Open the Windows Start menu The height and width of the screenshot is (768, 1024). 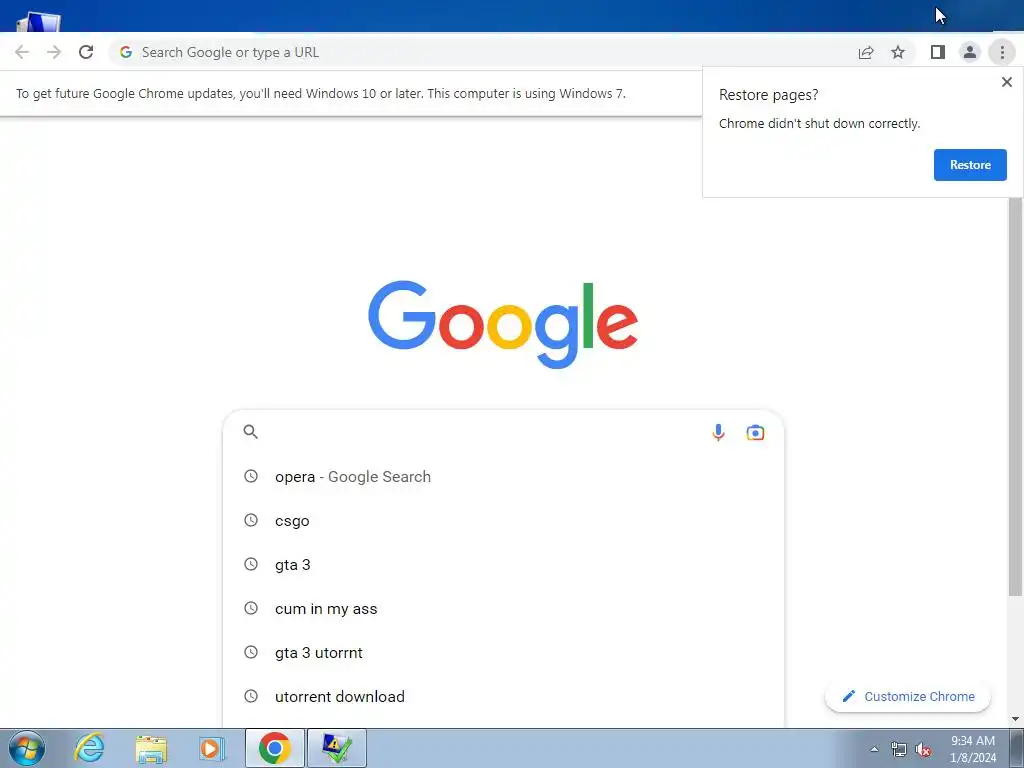tap(27, 748)
